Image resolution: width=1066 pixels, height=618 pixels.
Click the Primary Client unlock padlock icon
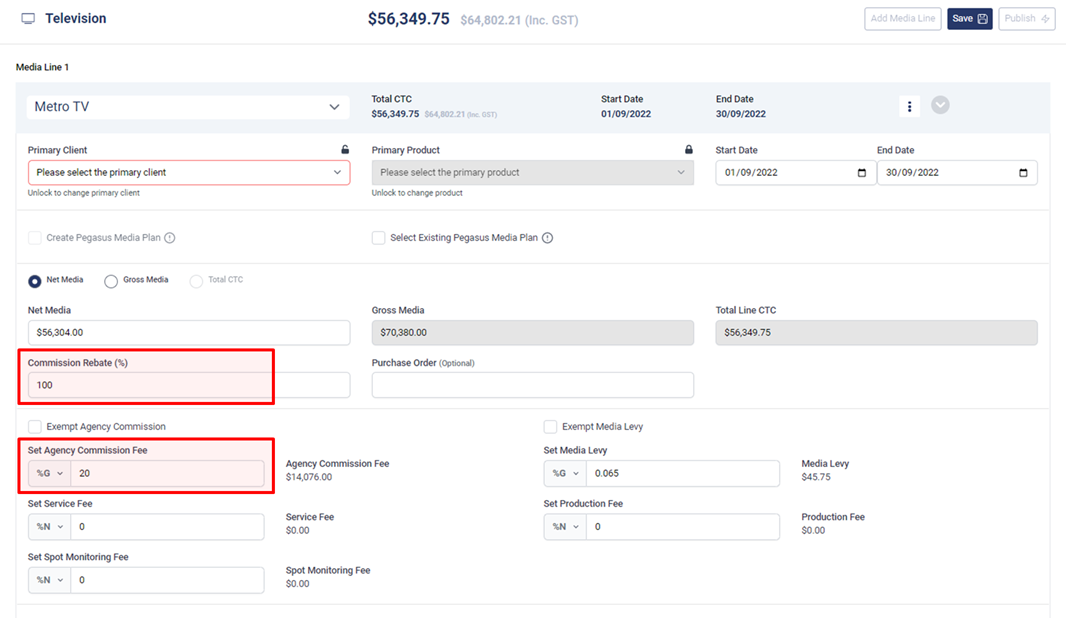click(x=345, y=150)
